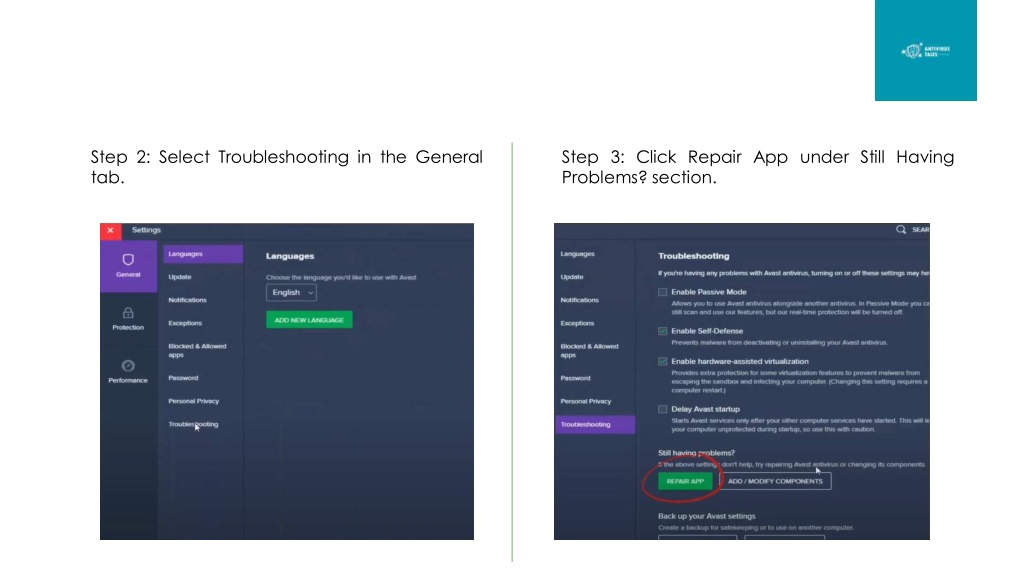
Task: Select the purple highlighted Languages tab
Action: click(203, 254)
